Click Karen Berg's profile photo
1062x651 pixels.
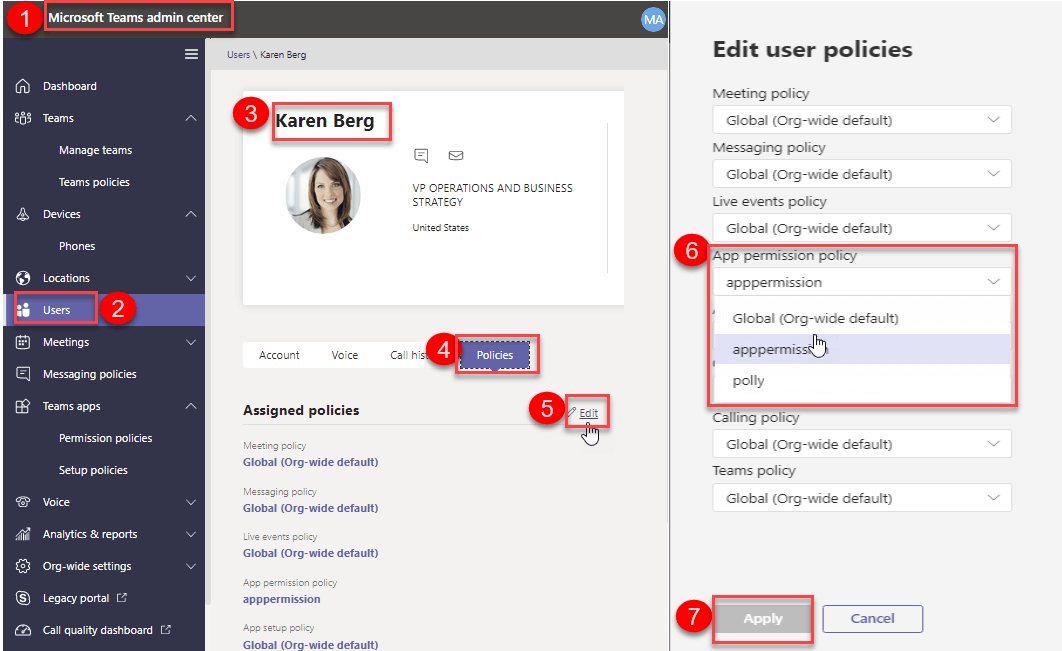[324, 195]
